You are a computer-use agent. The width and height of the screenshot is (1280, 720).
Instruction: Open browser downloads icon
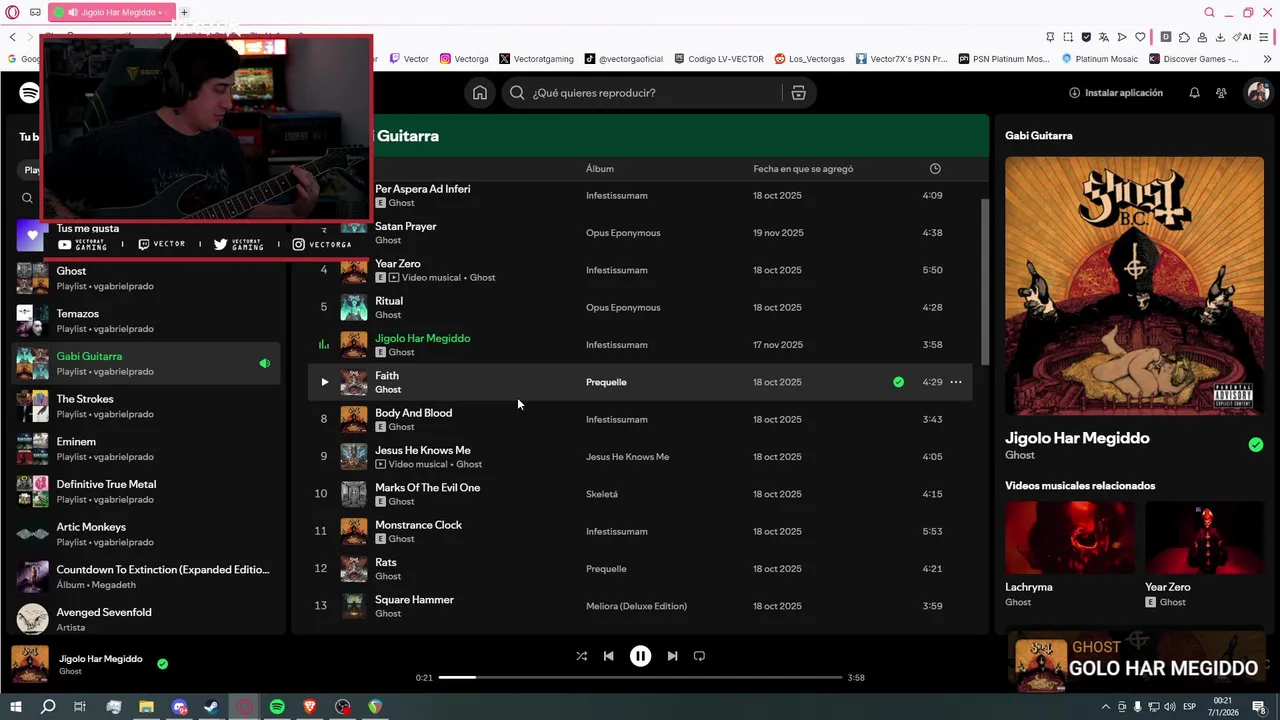coord(1219,37)
